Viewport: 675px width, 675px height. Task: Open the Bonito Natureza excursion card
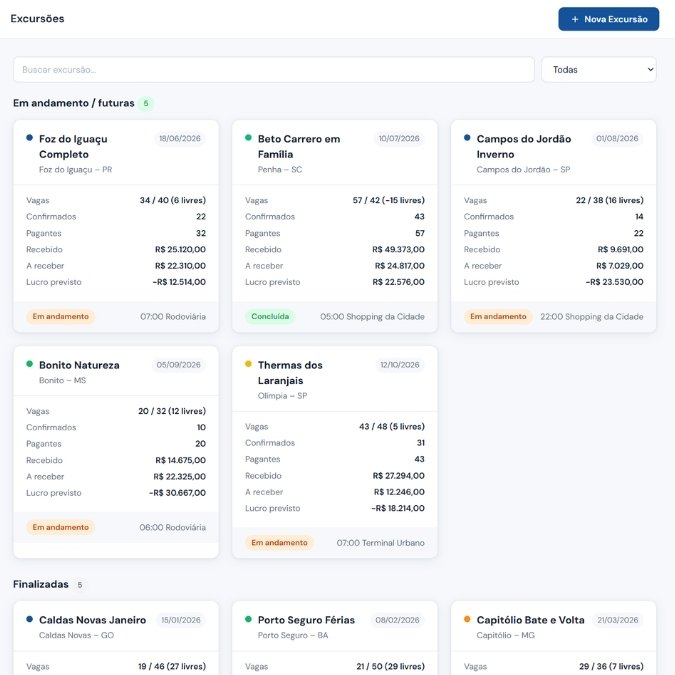(x=116, y=452)
